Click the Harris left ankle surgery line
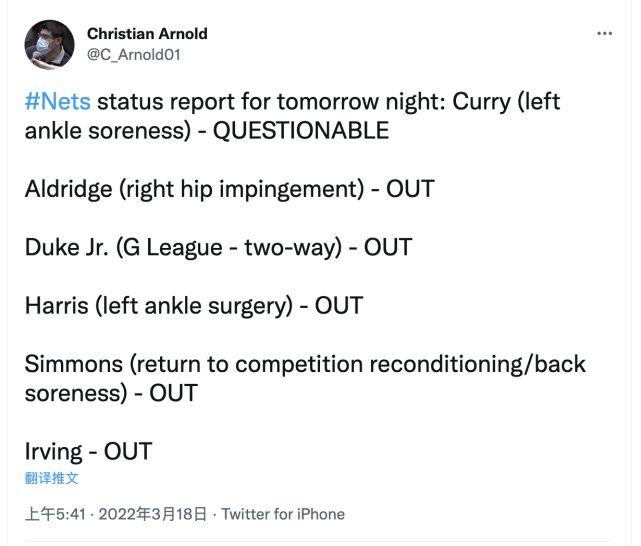 click(x=194, y=305)
